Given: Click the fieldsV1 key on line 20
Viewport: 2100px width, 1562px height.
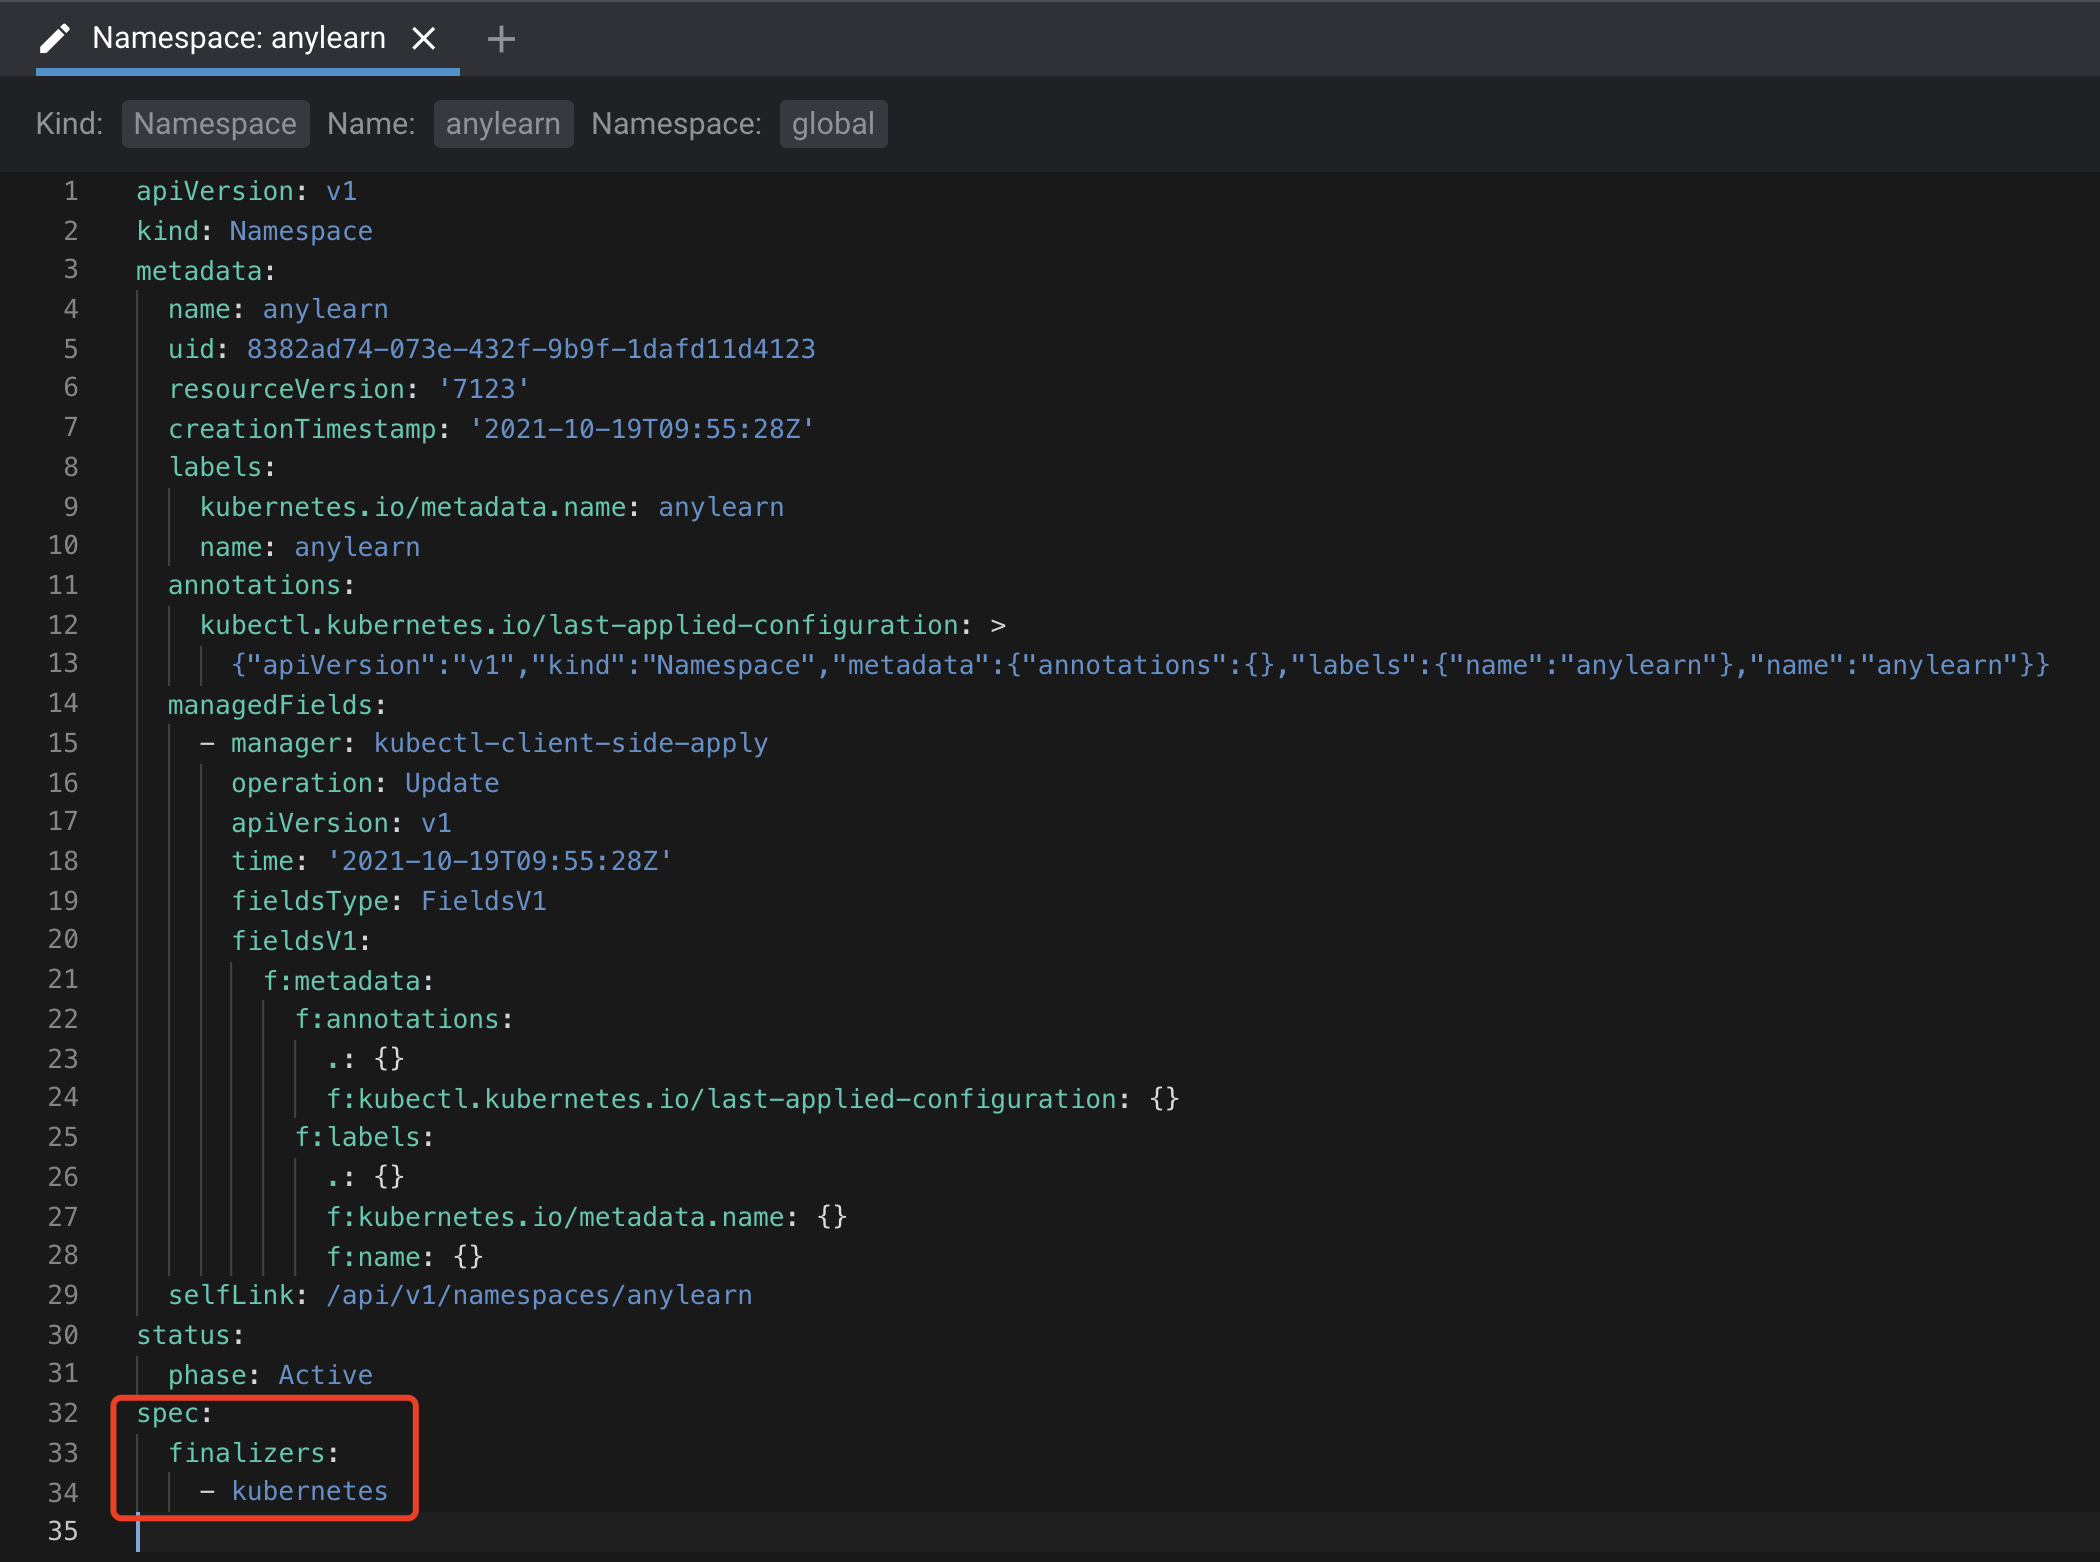Looking at the screenshot, I should 293,941.
